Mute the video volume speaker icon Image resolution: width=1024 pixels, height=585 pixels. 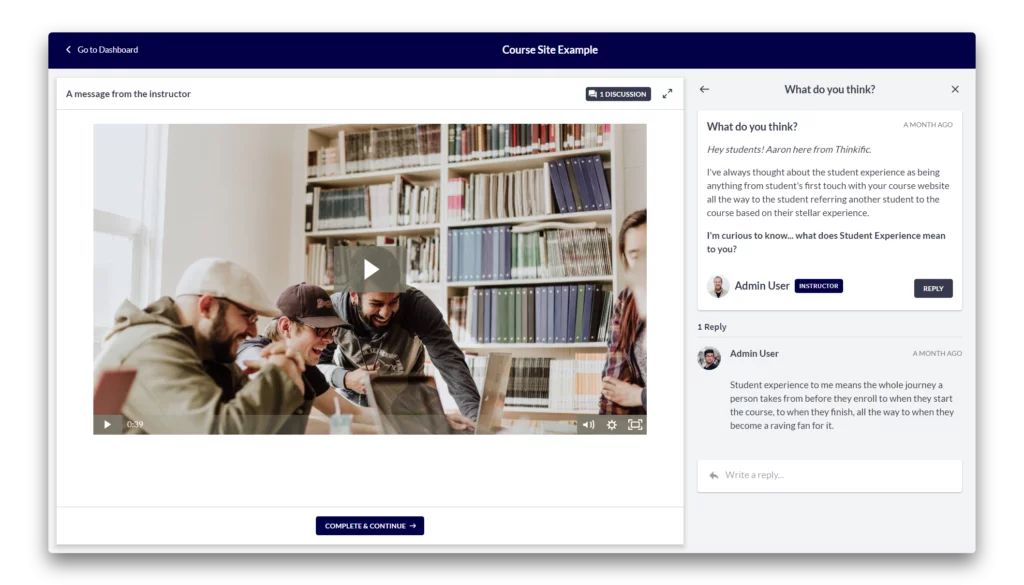point(588,424)
